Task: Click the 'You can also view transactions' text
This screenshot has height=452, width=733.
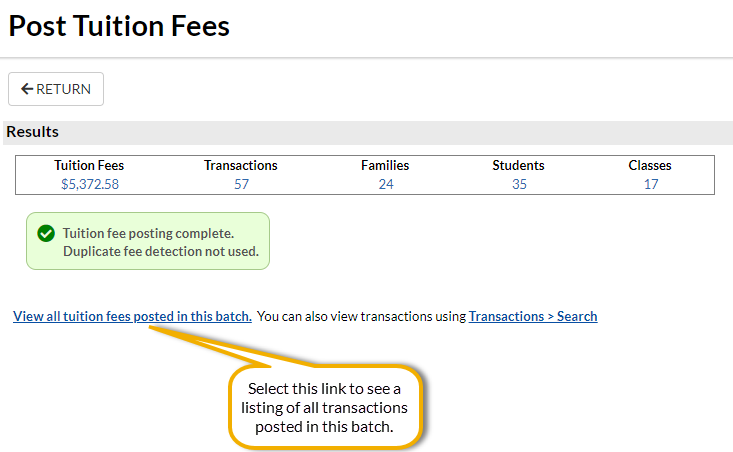Action: [362, 316]
